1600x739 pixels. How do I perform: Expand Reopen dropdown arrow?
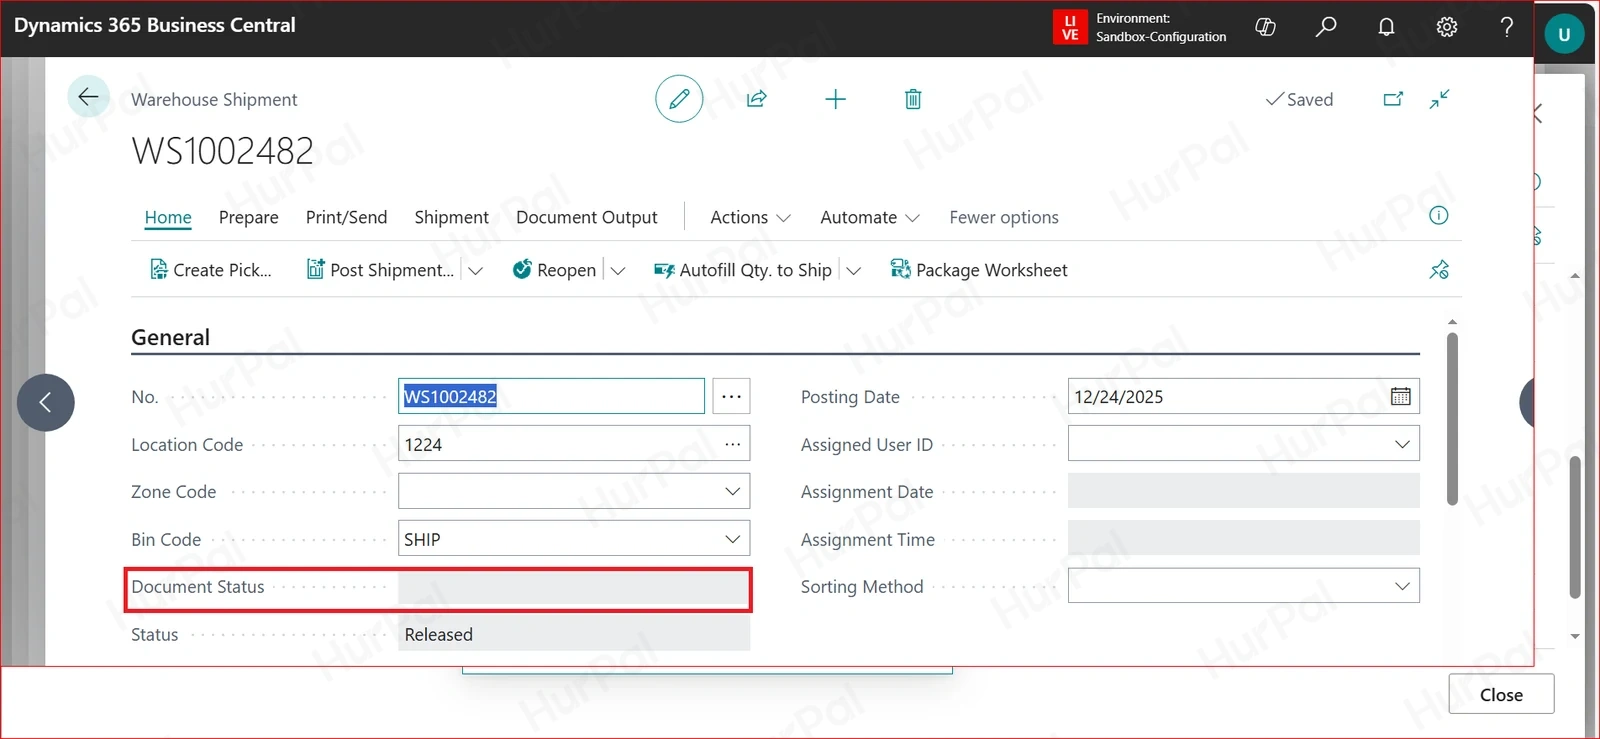(618, 271)
